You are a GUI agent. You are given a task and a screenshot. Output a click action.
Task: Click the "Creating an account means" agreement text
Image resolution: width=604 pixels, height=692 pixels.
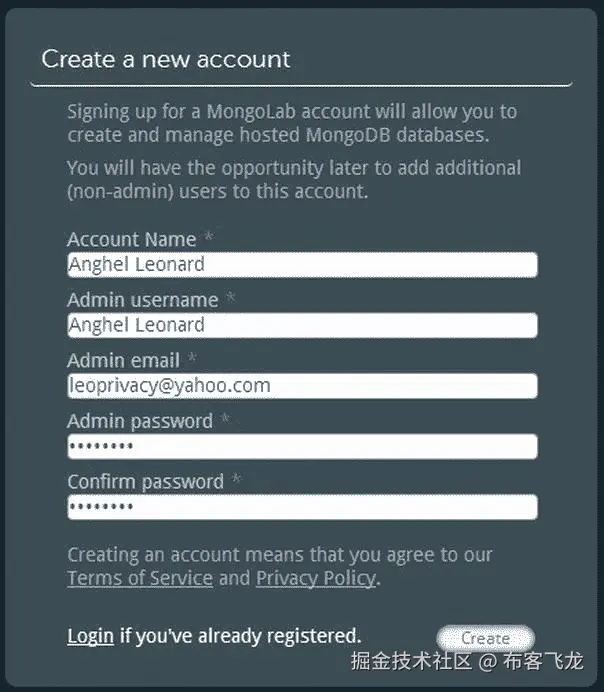point(279,554)
